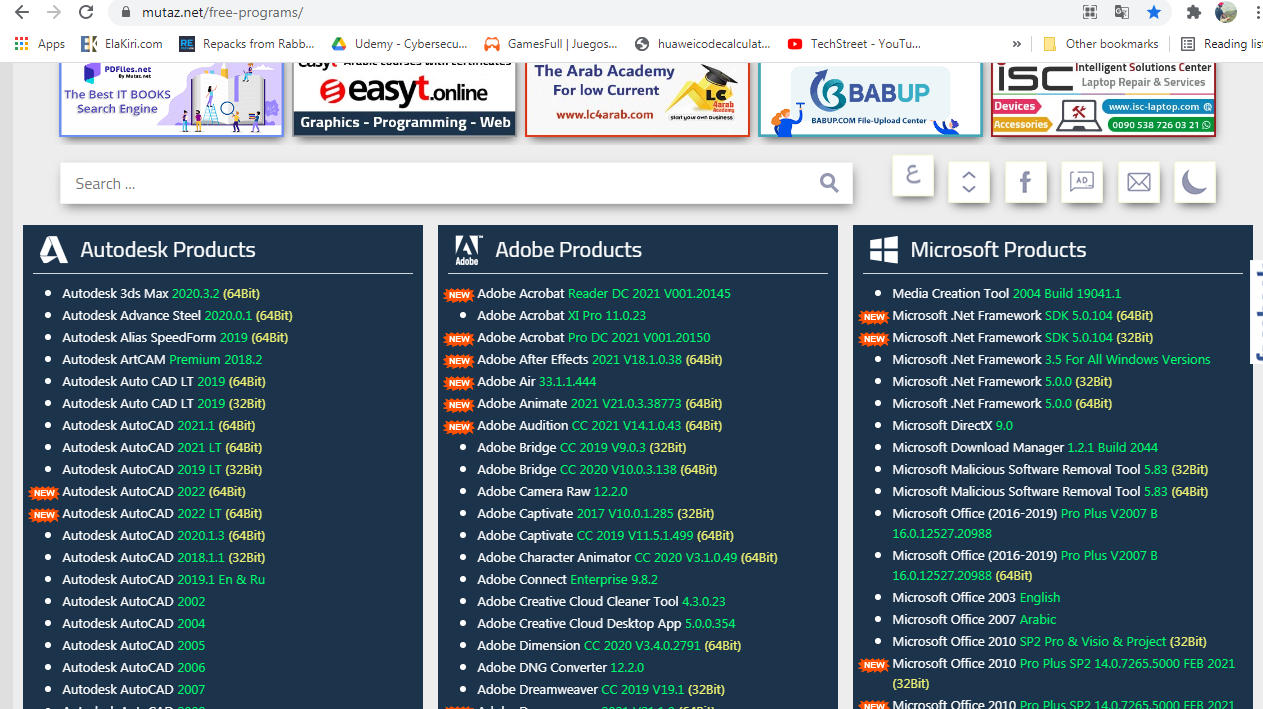Open Autodesk Advance Steel 2020.0.1

[177, 315]
